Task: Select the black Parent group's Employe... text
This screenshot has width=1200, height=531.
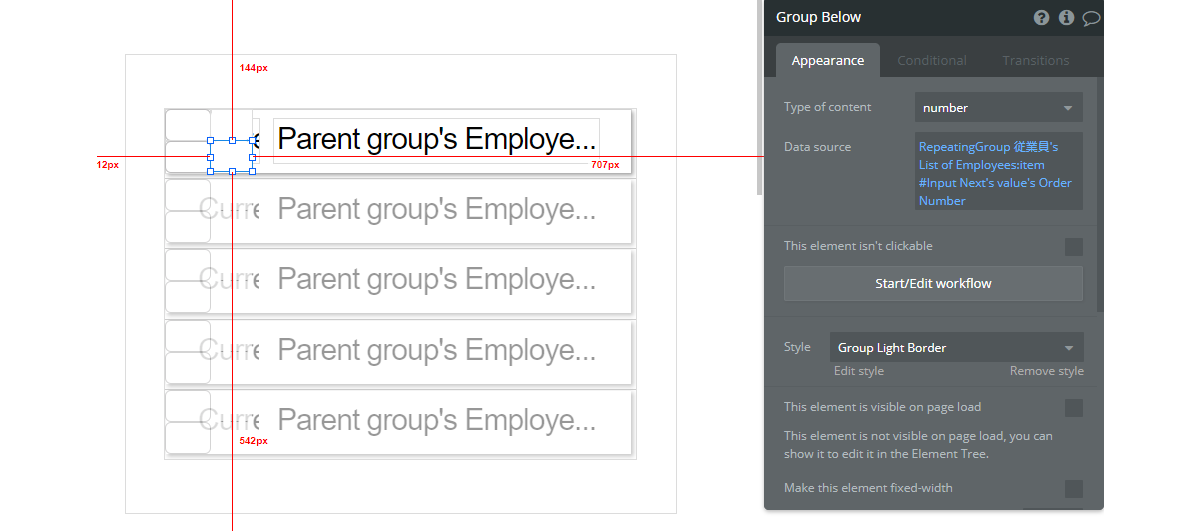Action: pos(436,138)
